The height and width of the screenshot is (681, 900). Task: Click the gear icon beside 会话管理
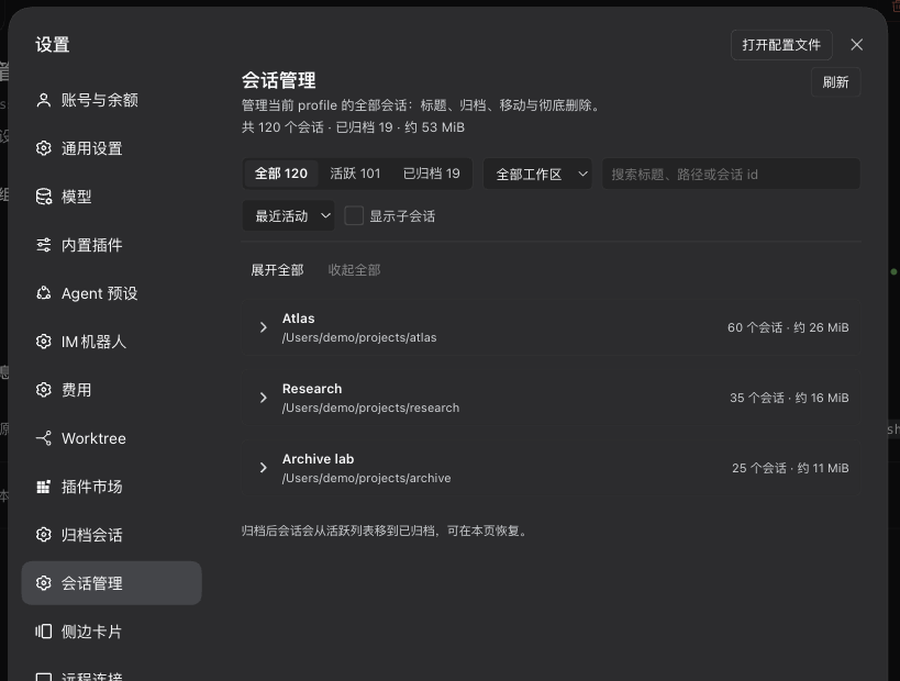pyautogui.click(x=44, y=583)
